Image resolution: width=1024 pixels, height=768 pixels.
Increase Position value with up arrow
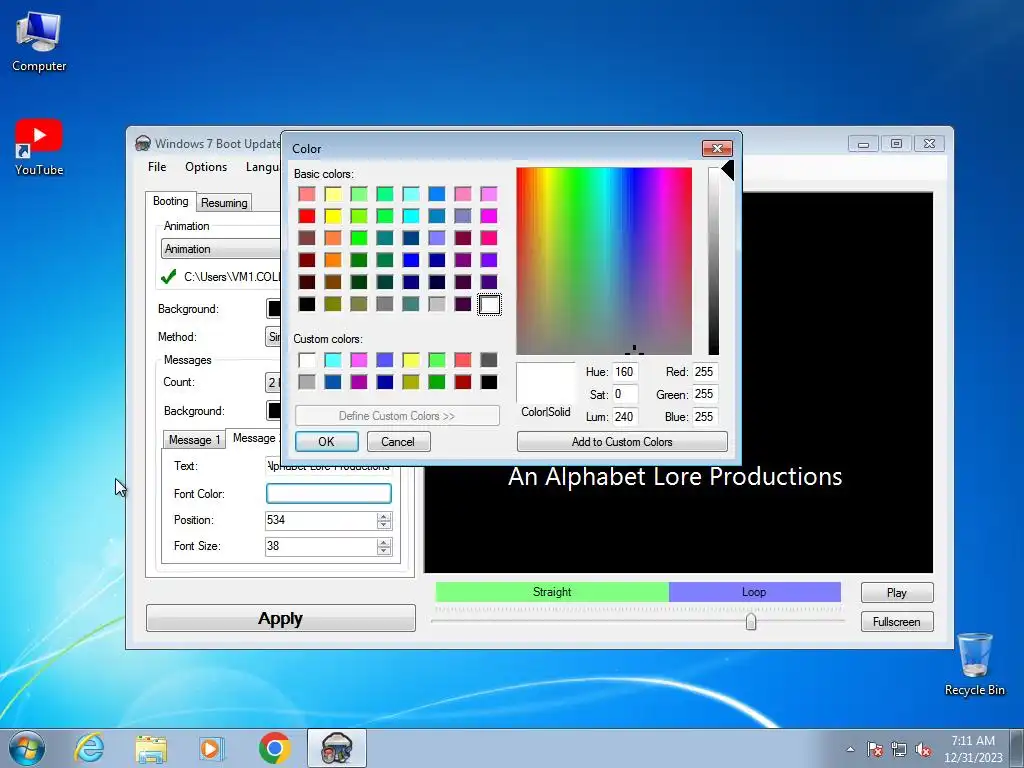point(384,516)
